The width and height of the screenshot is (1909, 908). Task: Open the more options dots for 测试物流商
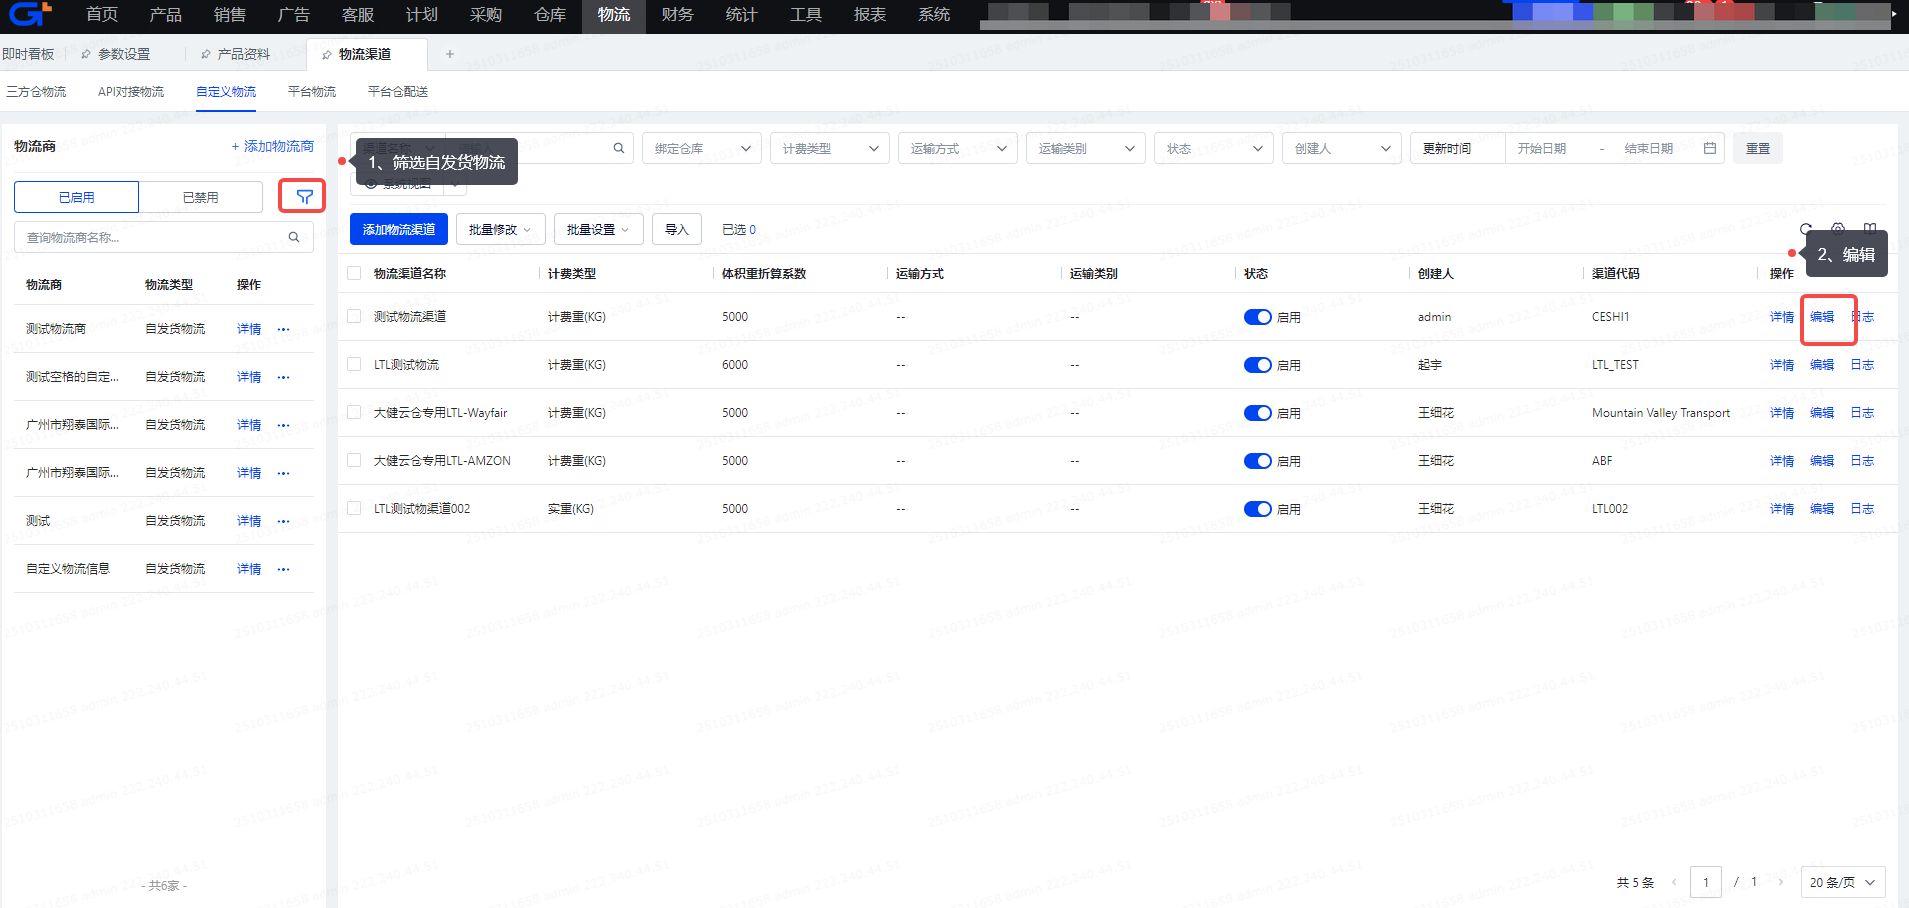tap(283, 329)
